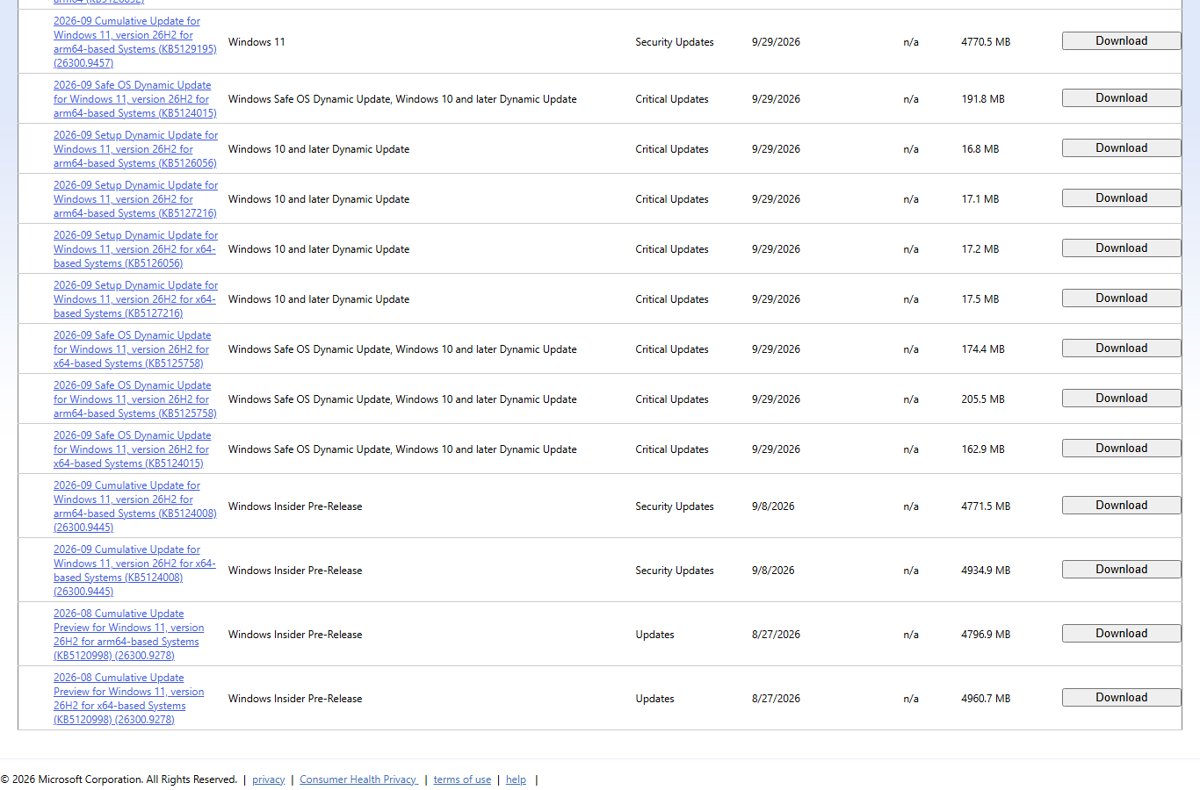Open Setup Dynamic Update arm64 KB5126056 link
The image size is (1200, 790).
click(x=135, y=149)
